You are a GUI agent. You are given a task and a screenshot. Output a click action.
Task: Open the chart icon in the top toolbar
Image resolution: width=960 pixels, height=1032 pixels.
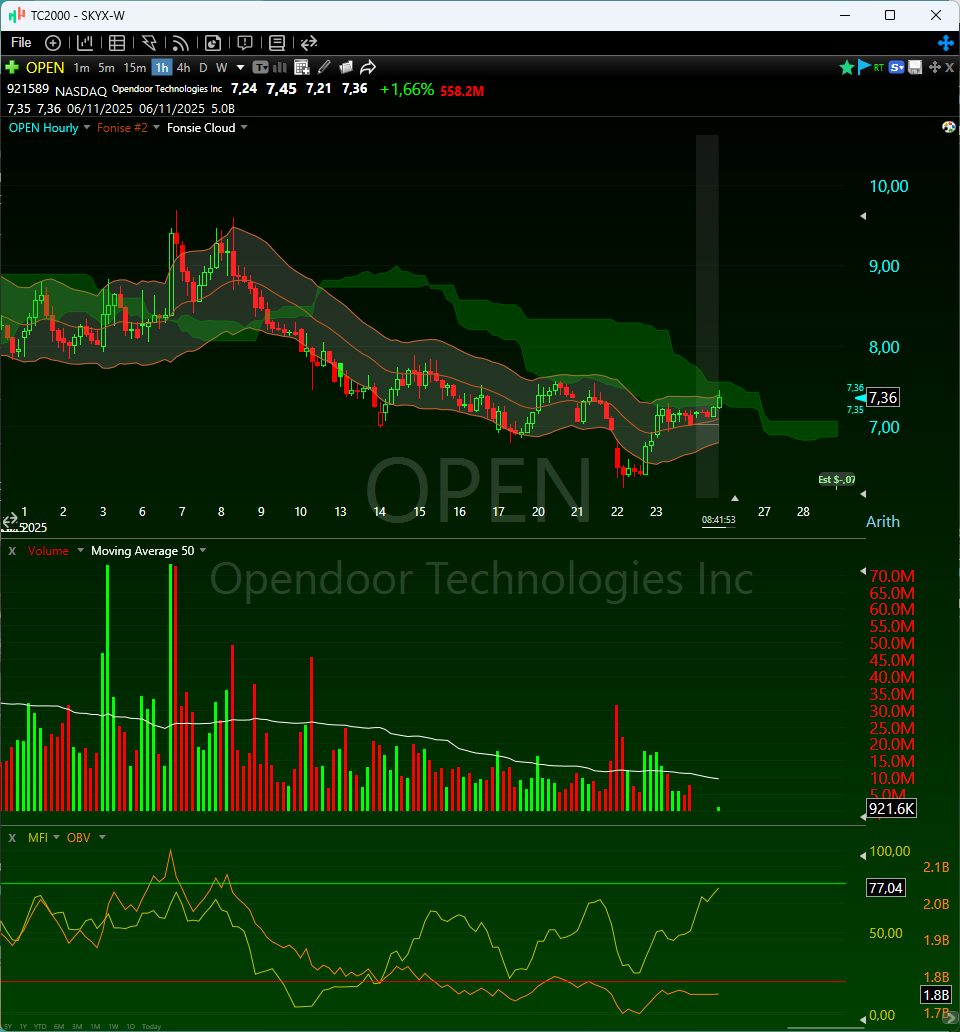coord(85,43)
